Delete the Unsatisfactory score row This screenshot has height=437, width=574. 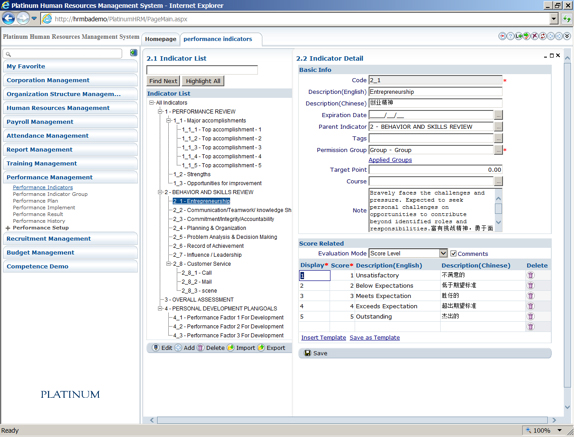[530, 275]
